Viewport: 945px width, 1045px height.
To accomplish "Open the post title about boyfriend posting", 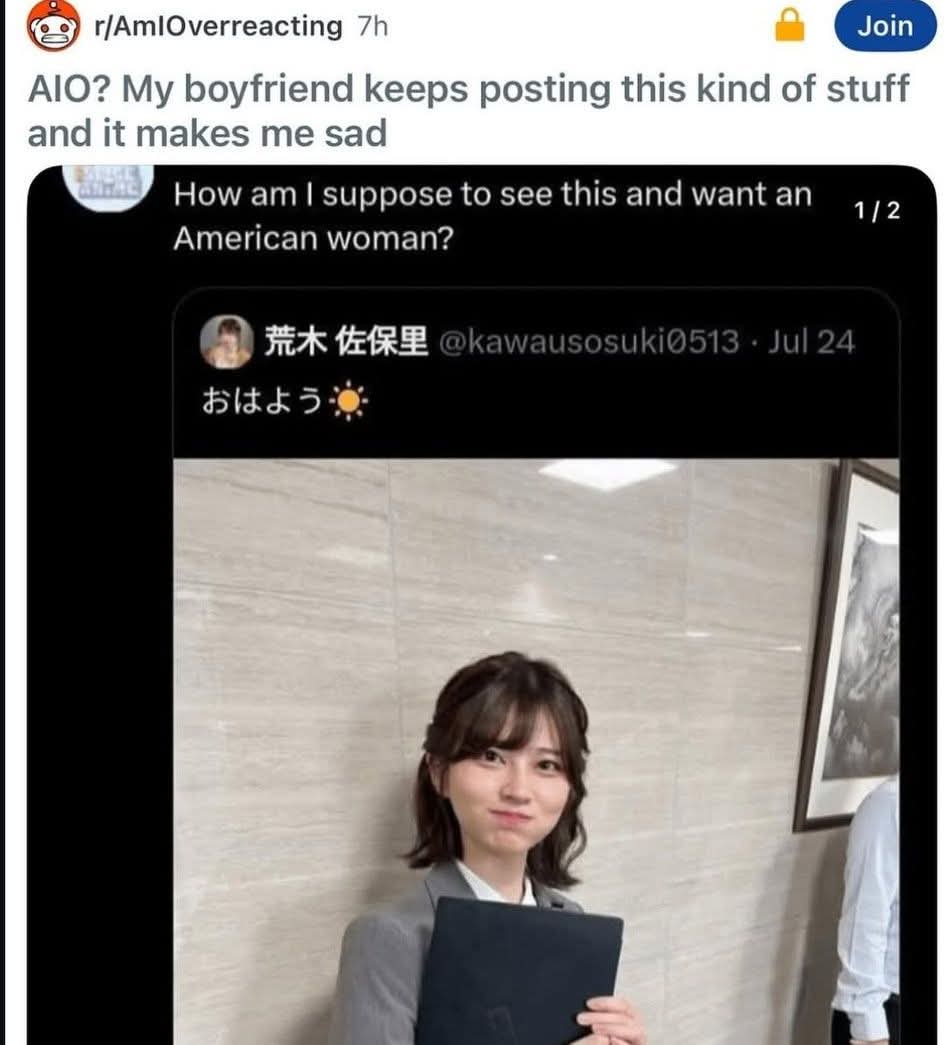I will pos(469,111).
